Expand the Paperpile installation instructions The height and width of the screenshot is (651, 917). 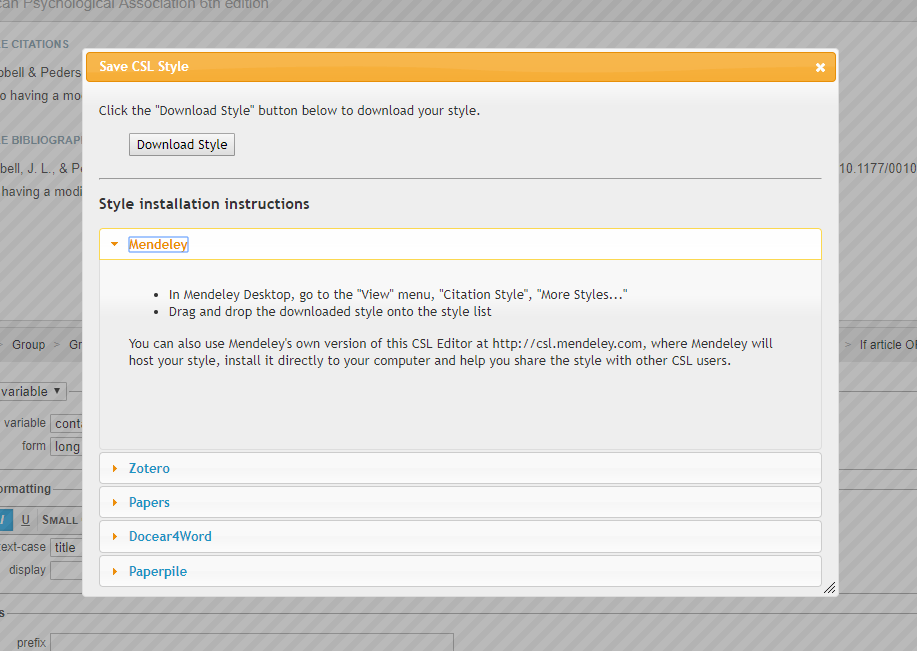point(460,571)
